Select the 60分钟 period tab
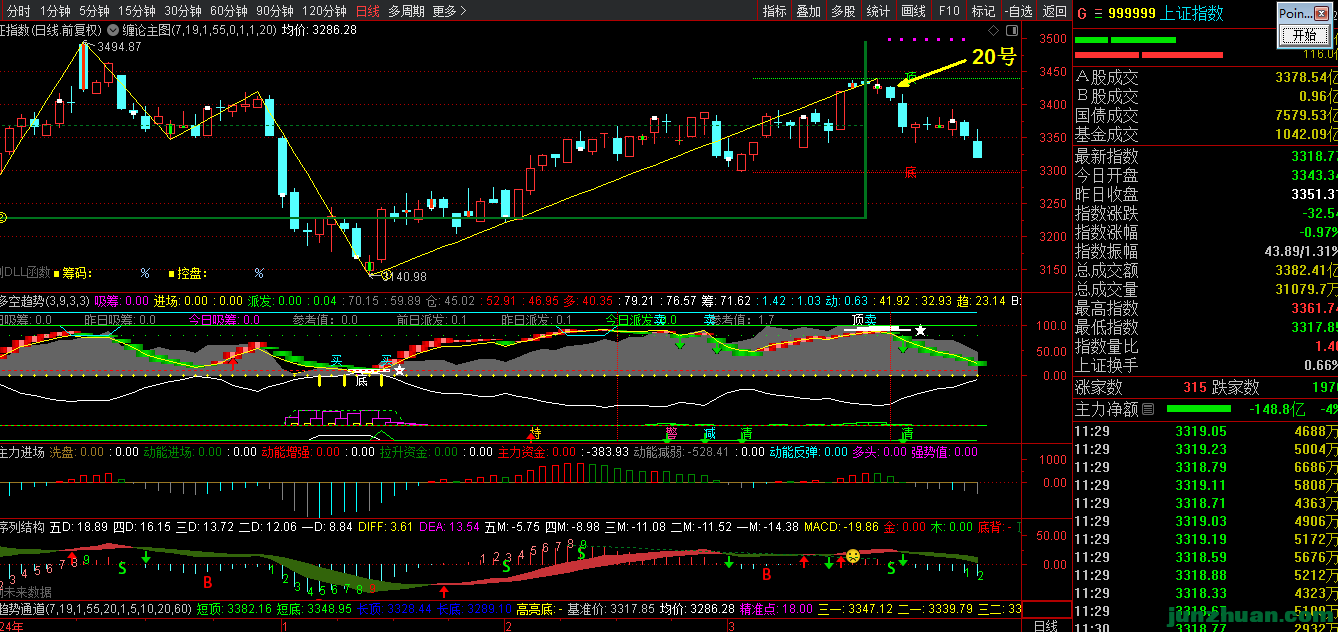This screenshot has width=1338, height=632. tap(229, 11)
